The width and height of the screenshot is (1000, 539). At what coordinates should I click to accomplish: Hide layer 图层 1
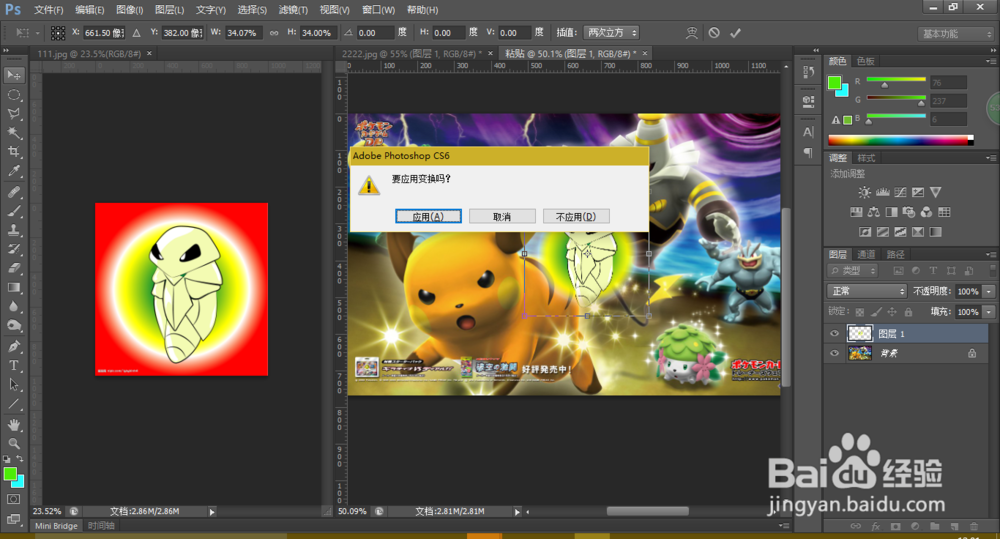[834, 333]
